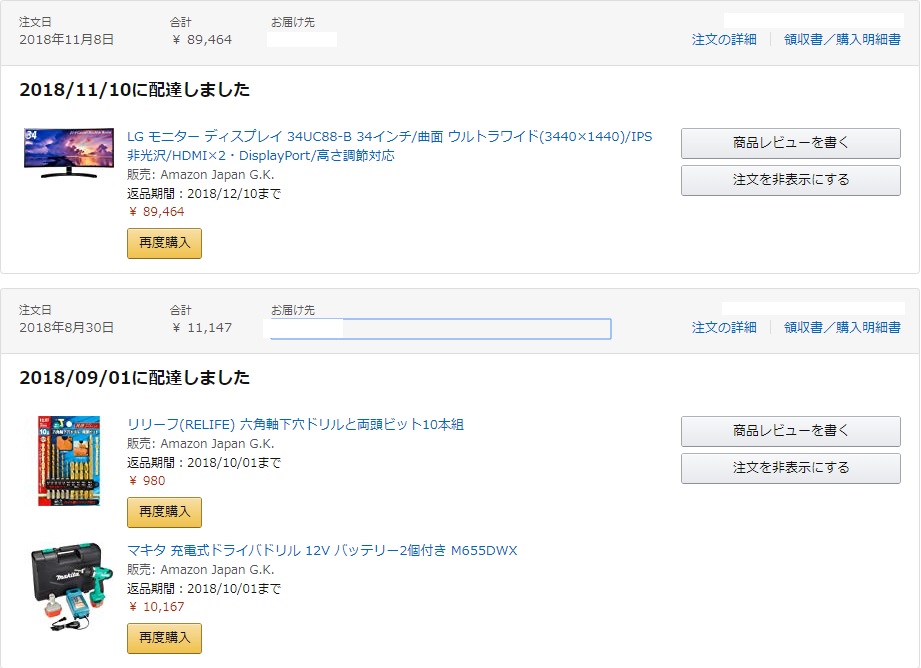Image resolution: width=921 pixels, height=668 pixels.
Task: Open 注文の詳細 for the November 8 order
Action: [x=724, y=39]
